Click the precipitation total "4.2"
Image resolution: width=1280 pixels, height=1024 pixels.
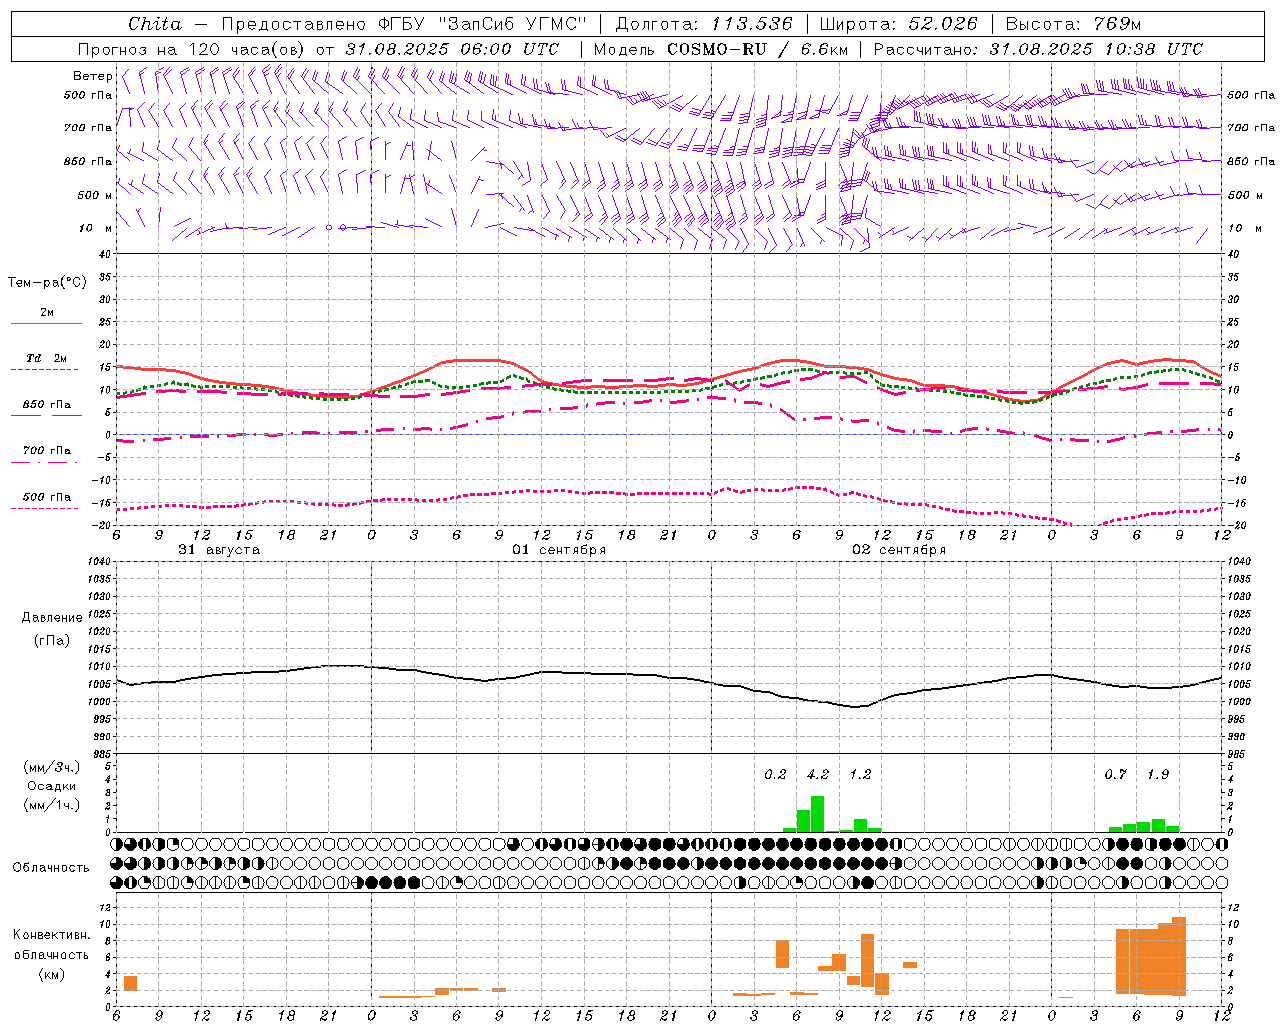pos(817,774)
